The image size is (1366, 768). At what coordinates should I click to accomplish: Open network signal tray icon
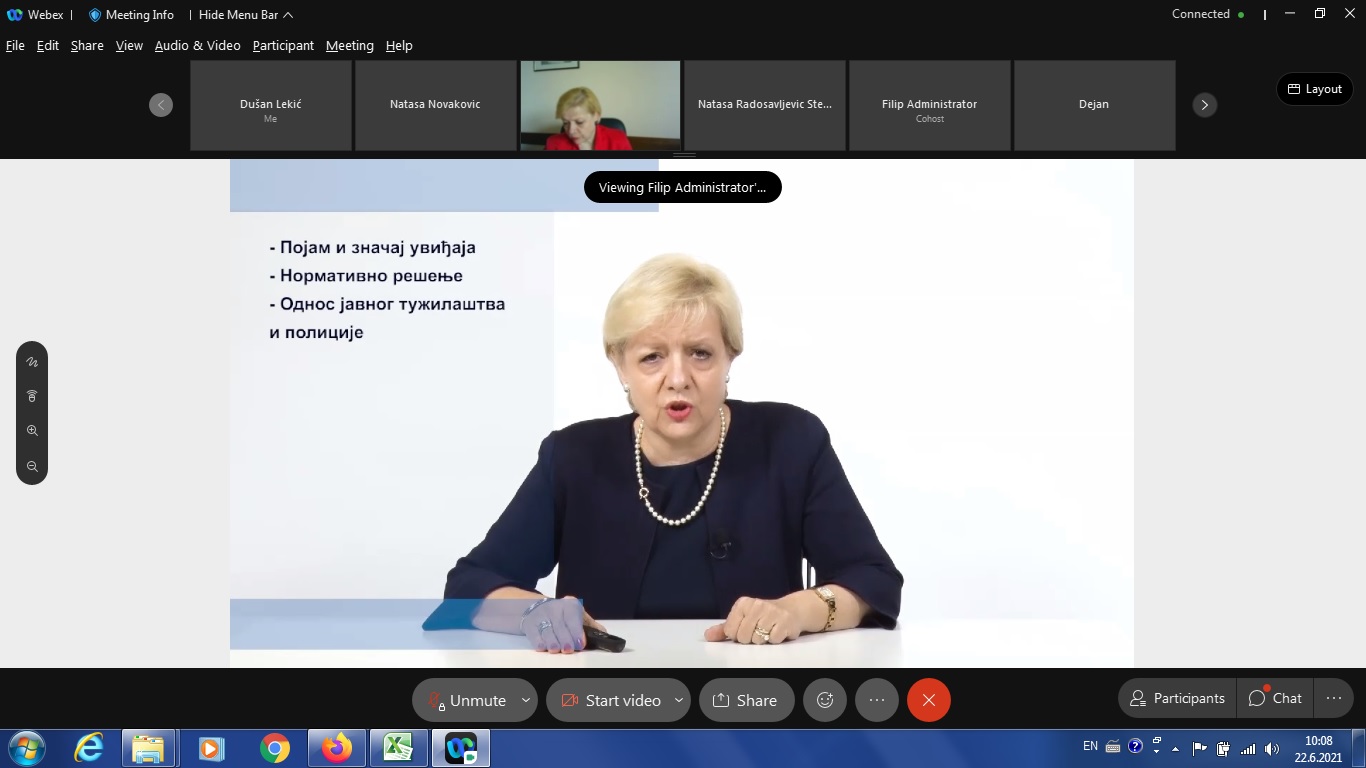[1248, 748]
